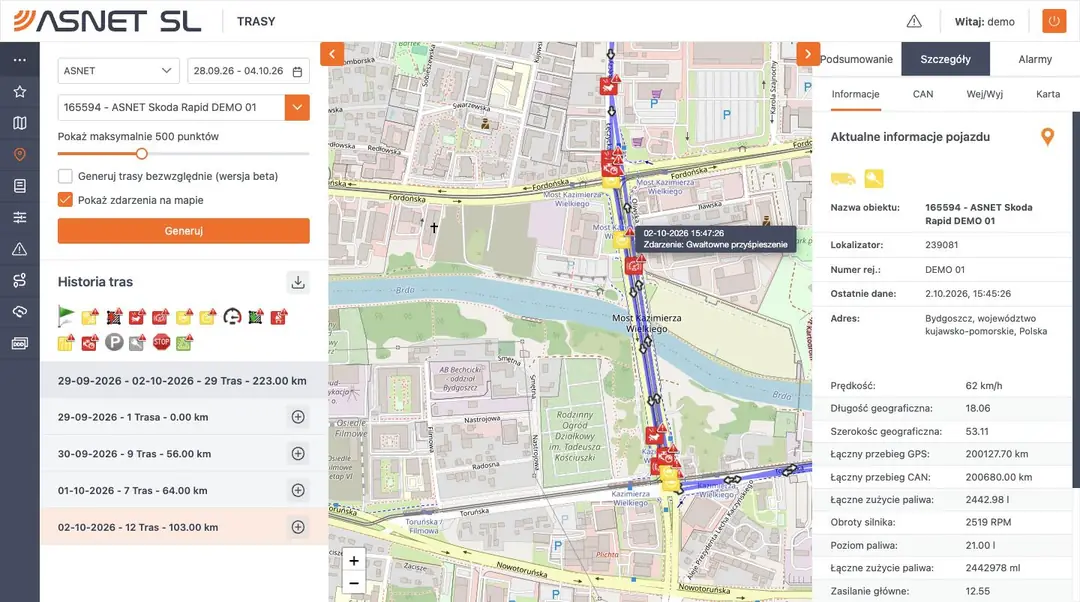
Task: Click the orange pin beside Aktualne informacje pojazdu
Action: click(x=1047, y=137)
